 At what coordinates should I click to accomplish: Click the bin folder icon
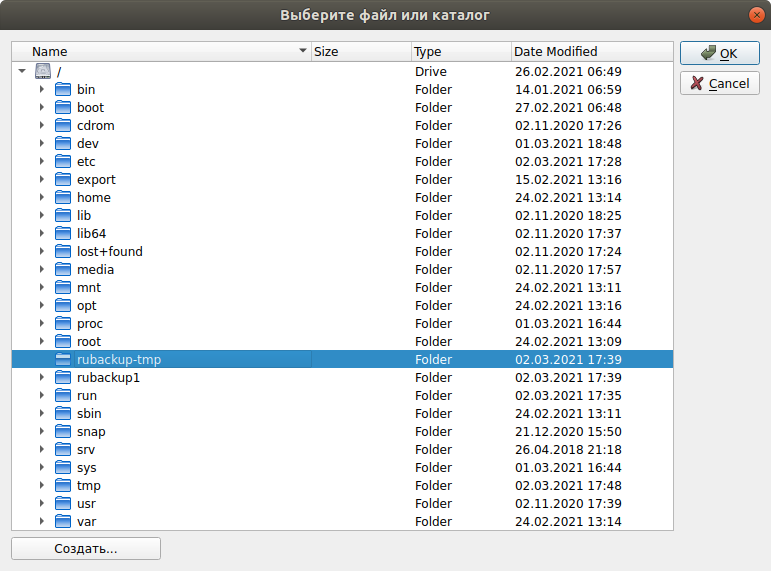(x=63, y=90)
